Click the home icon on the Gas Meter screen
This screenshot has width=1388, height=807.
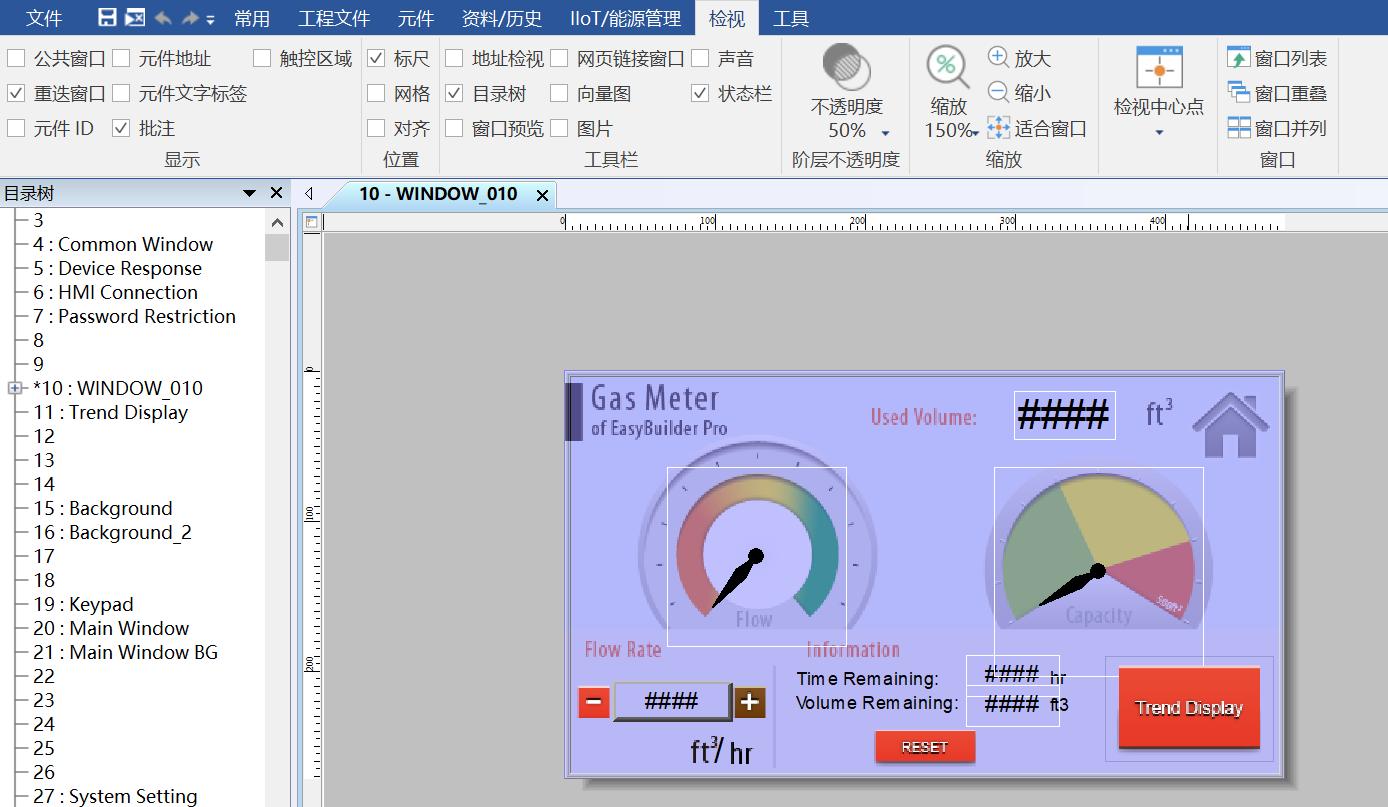point(1230,424)
